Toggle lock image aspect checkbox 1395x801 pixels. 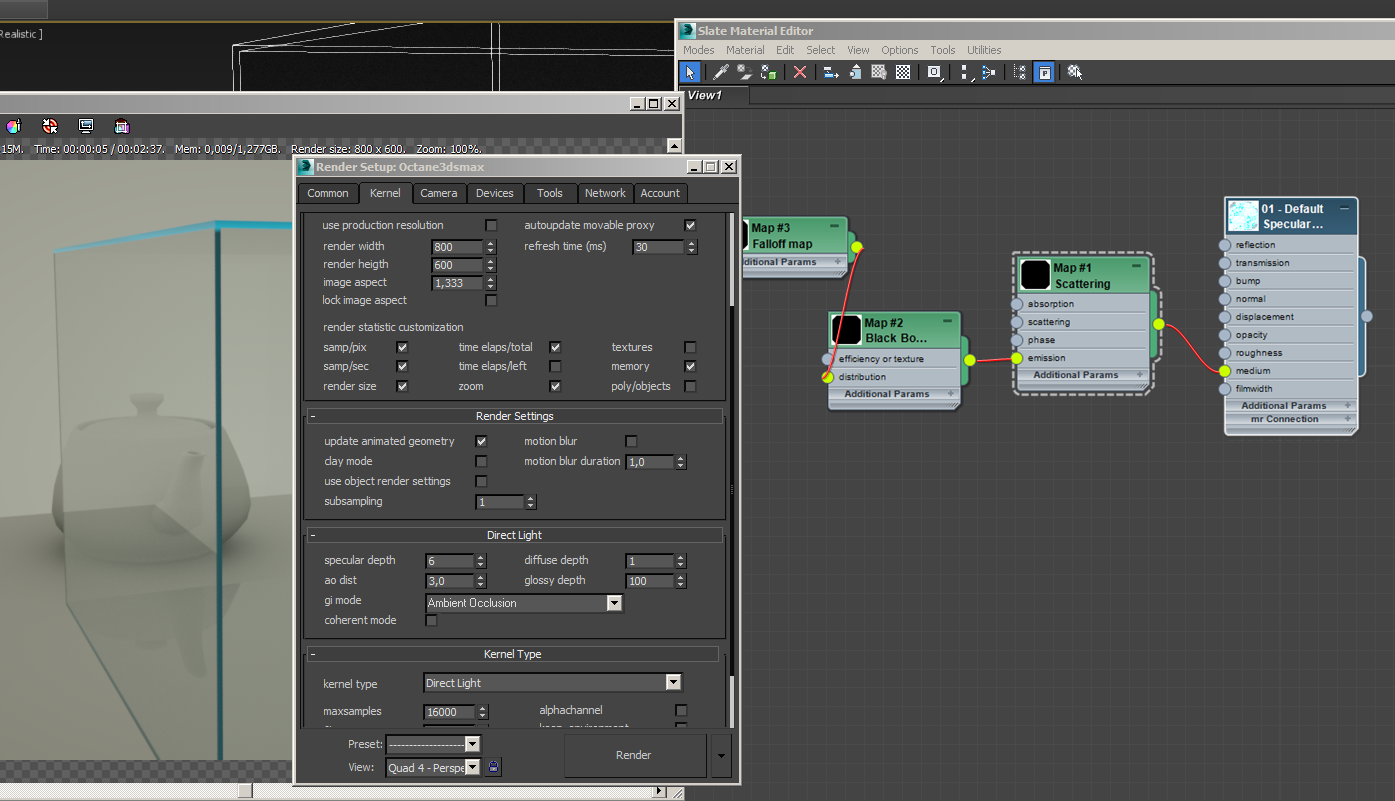tap(491, 300)
